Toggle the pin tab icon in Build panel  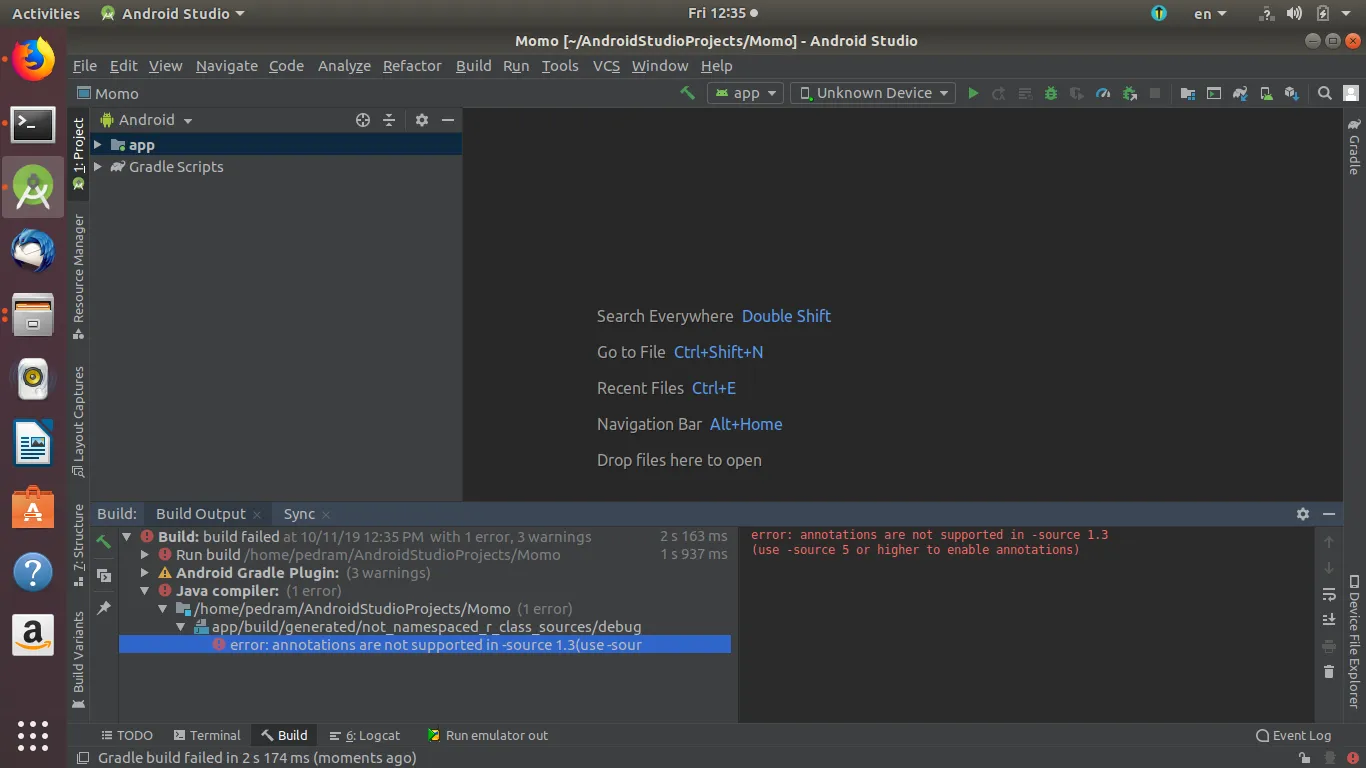pyautogui.click(x=104, y=608)
